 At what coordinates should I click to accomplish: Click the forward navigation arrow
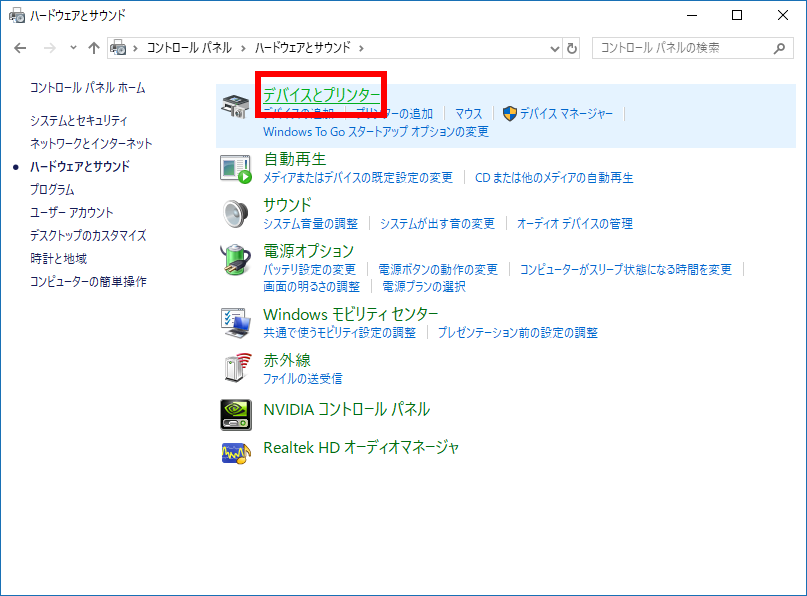pyautogui.click(x=50, y=48)
